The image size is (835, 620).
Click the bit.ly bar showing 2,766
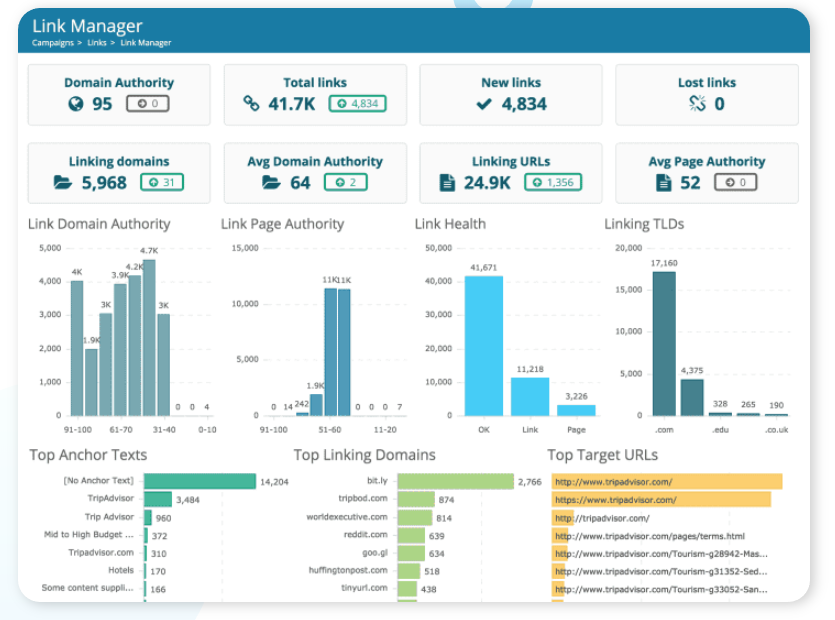[x=455, y=481]
